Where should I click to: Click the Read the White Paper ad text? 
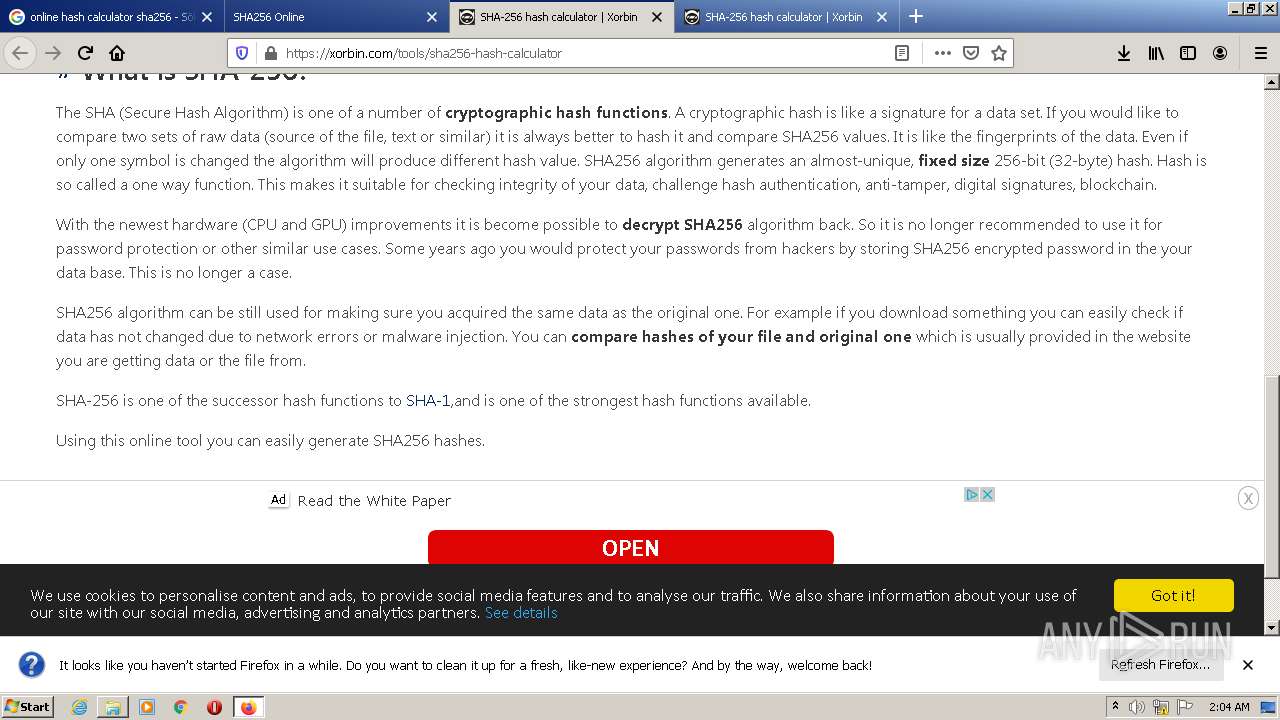pos(374,501)
